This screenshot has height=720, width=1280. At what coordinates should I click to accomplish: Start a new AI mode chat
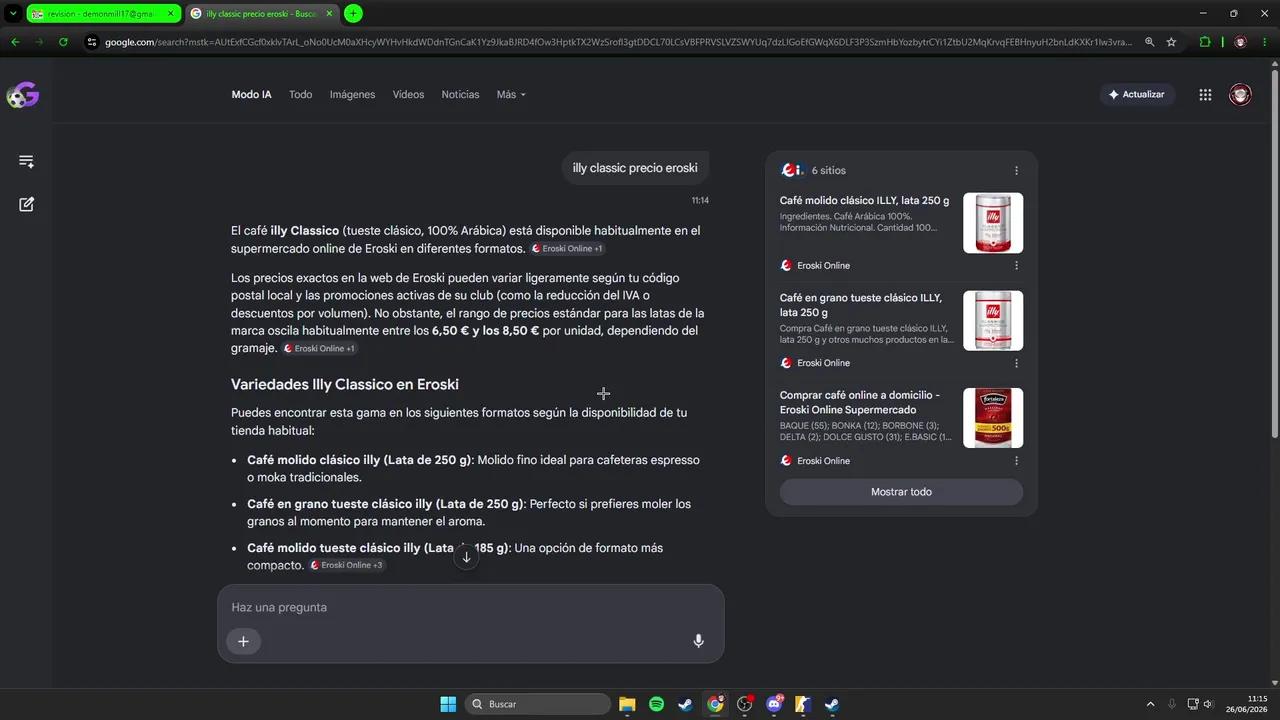26,204
